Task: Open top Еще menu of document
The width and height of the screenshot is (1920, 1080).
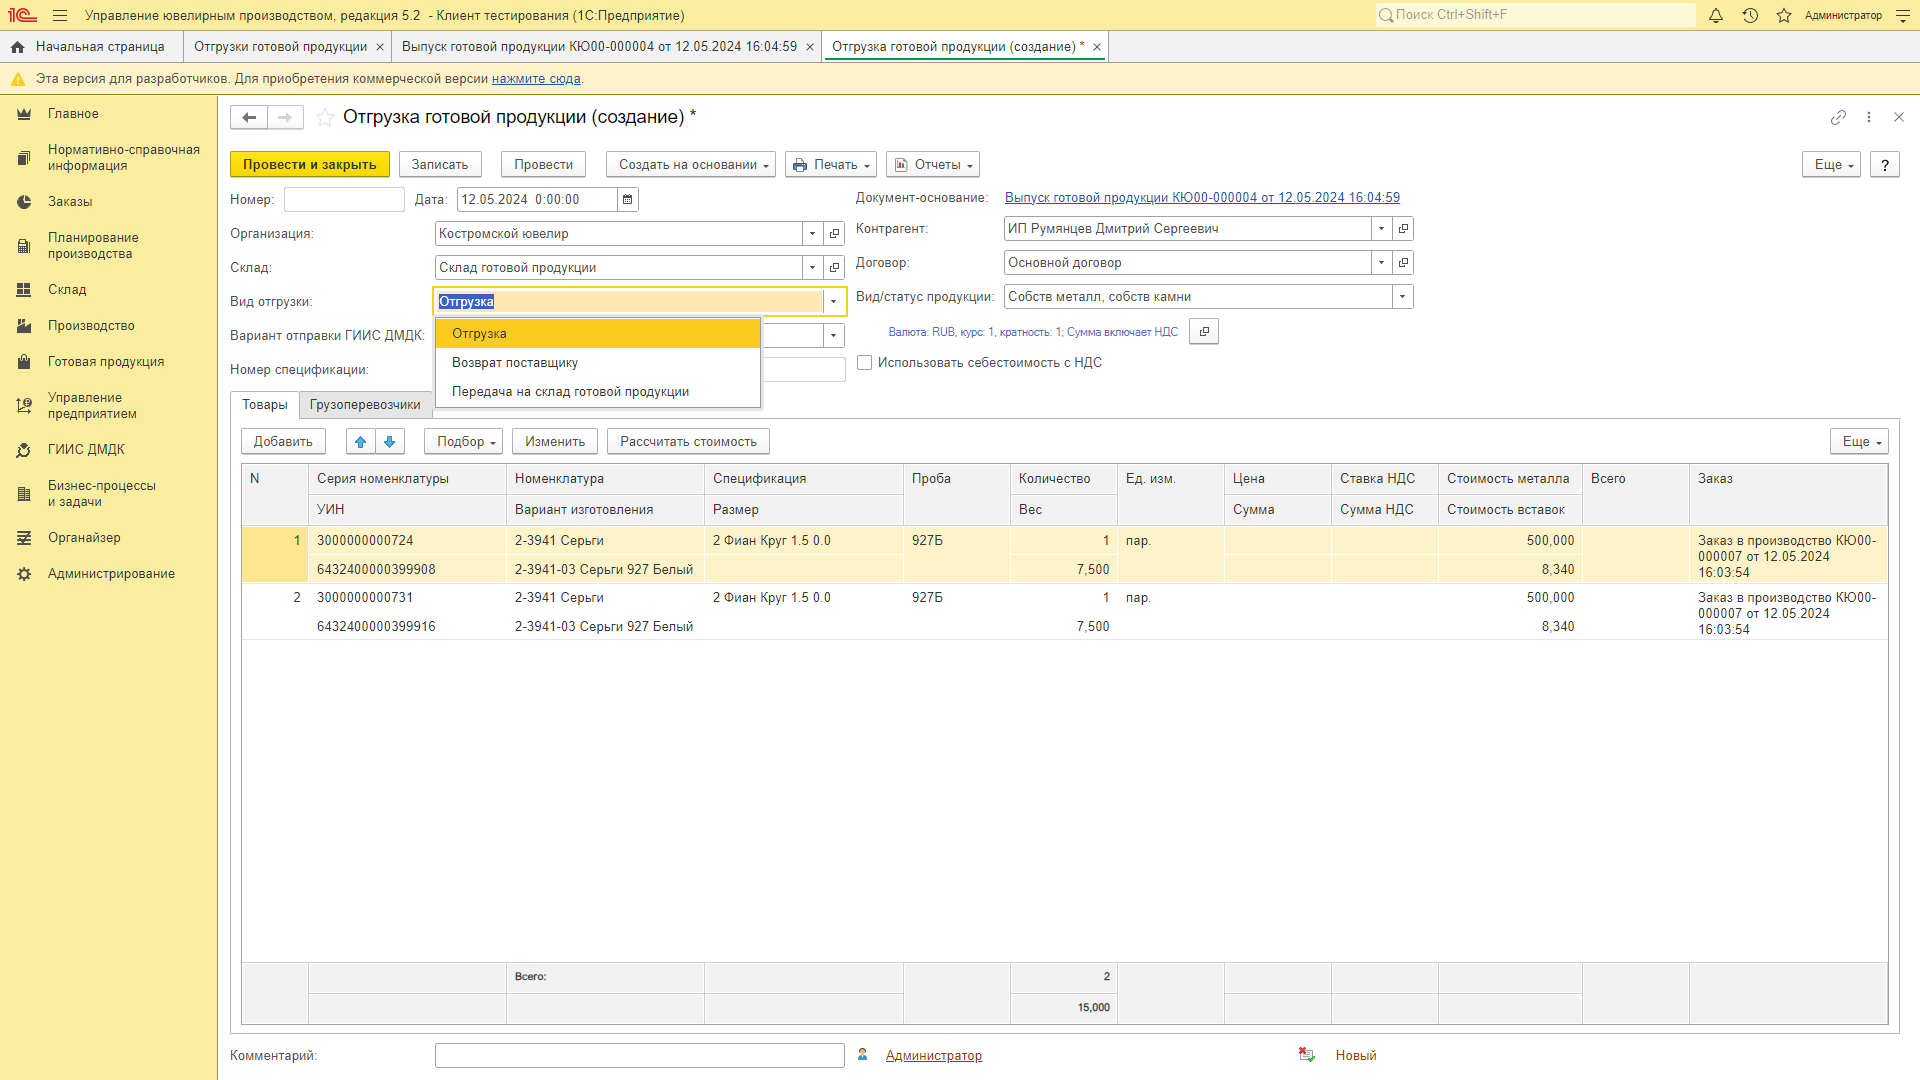Action: pyautogui.click(x=1831, y=165)
